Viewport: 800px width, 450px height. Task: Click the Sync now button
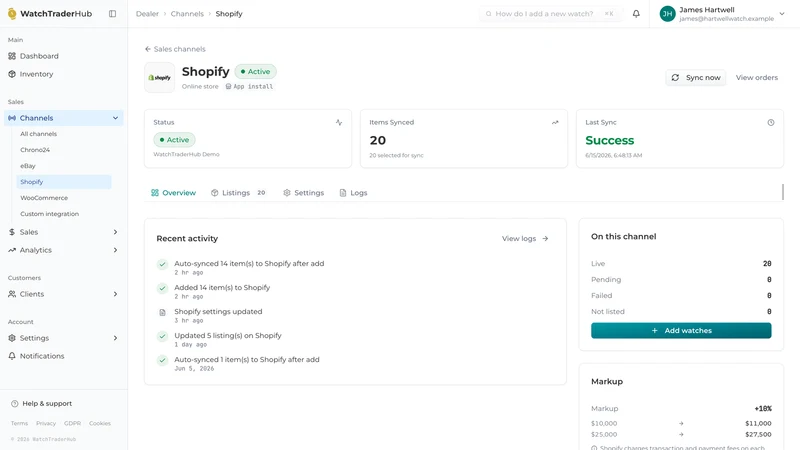pos(695,78)
